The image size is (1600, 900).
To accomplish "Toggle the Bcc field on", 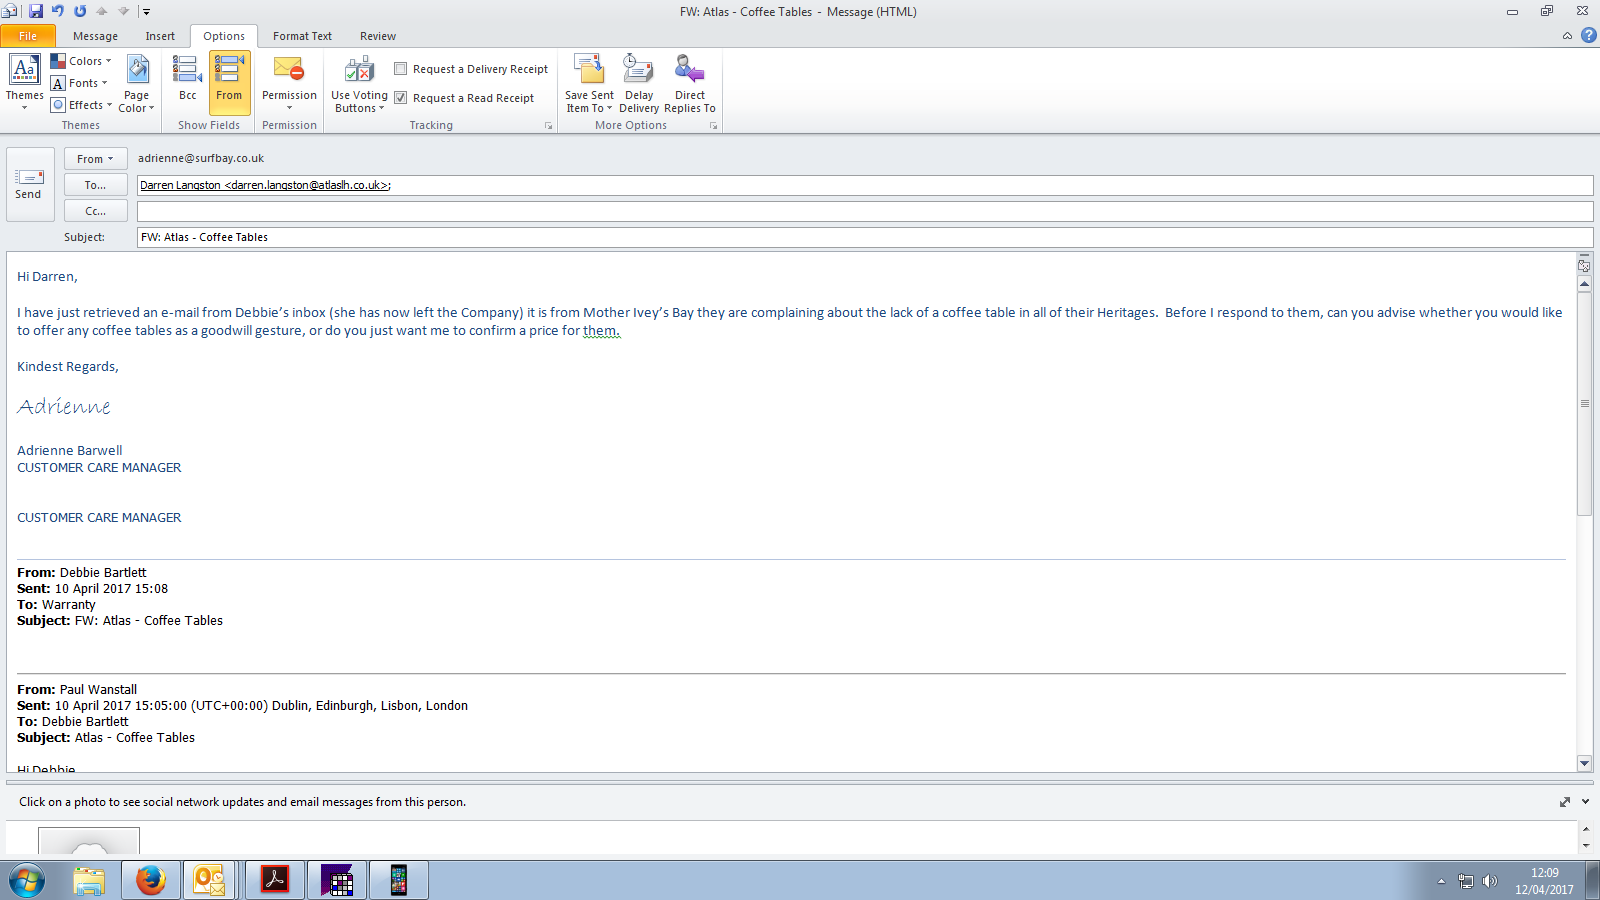I will pyautogui.click(x=187, y=82).
